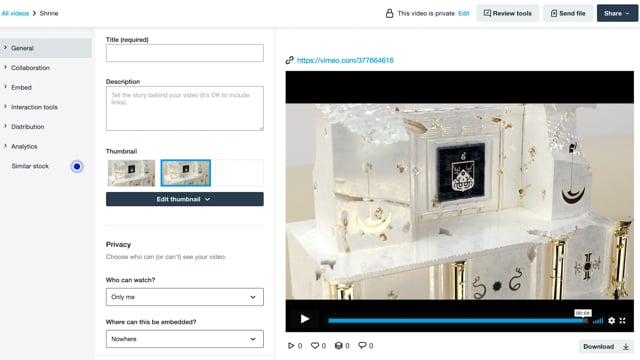Screen dimensions: 640x360
Task: Select the blank third thumbnail slot
Action: tap(239, 173)
